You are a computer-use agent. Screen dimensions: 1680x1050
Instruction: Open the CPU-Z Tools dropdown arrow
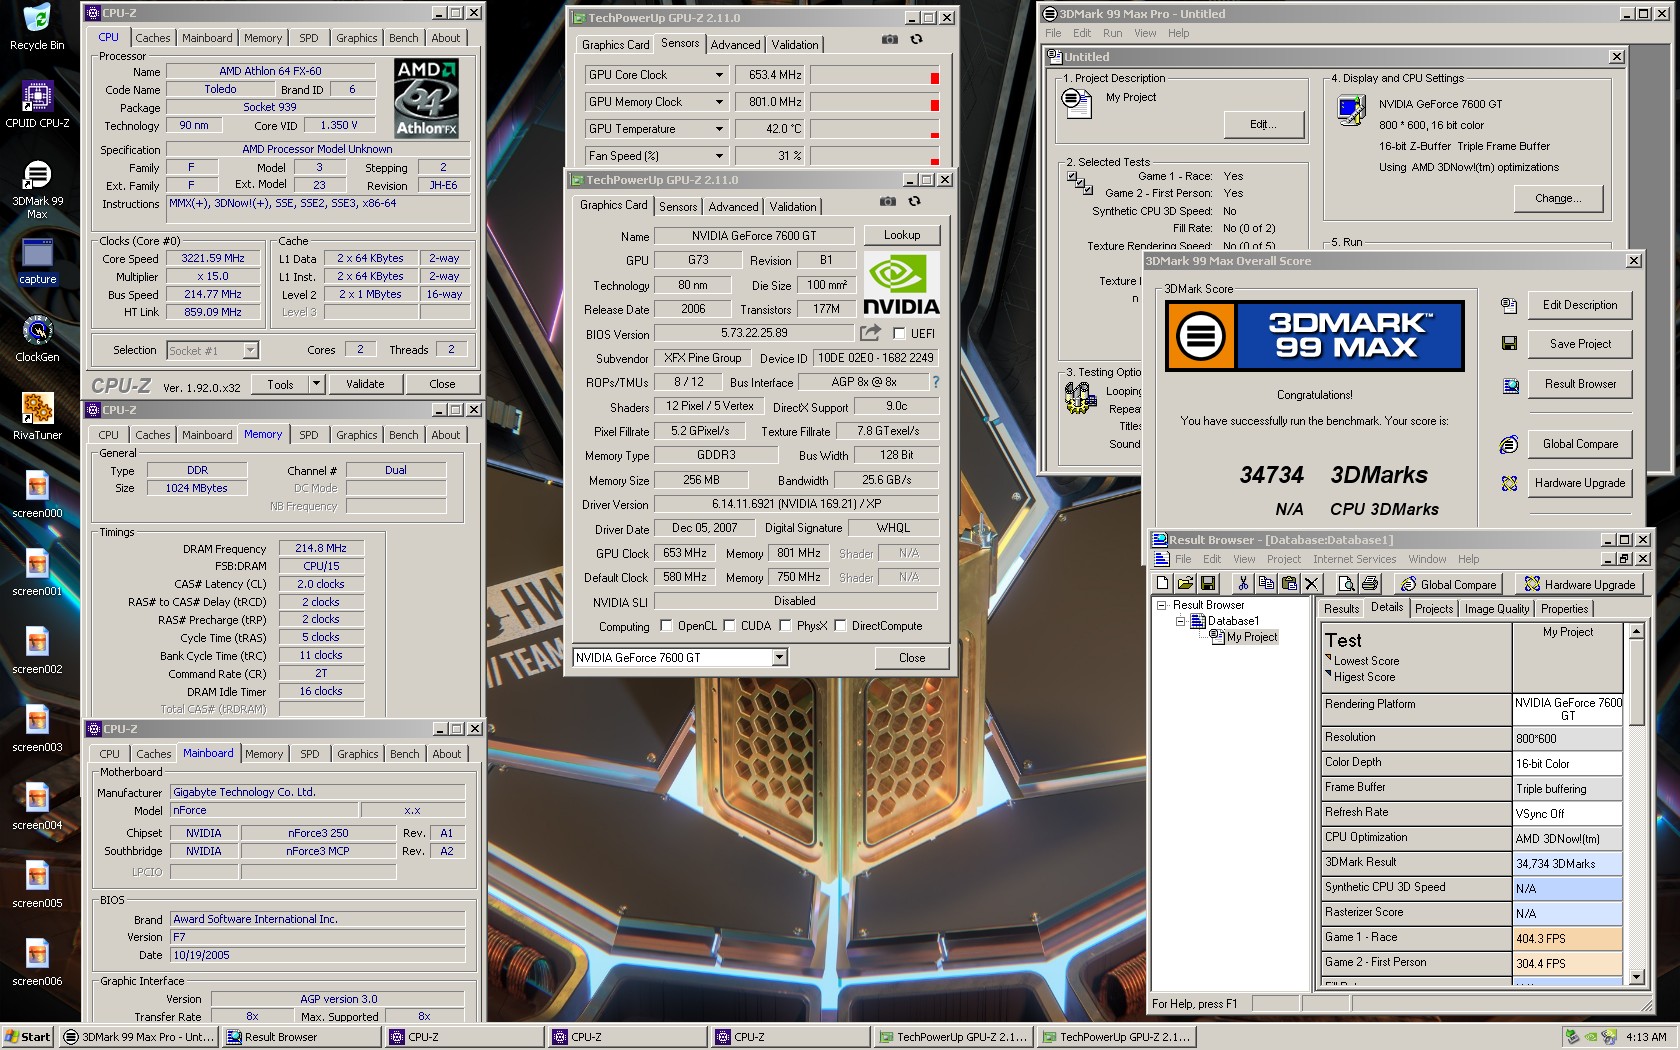(x=316, y=384)
